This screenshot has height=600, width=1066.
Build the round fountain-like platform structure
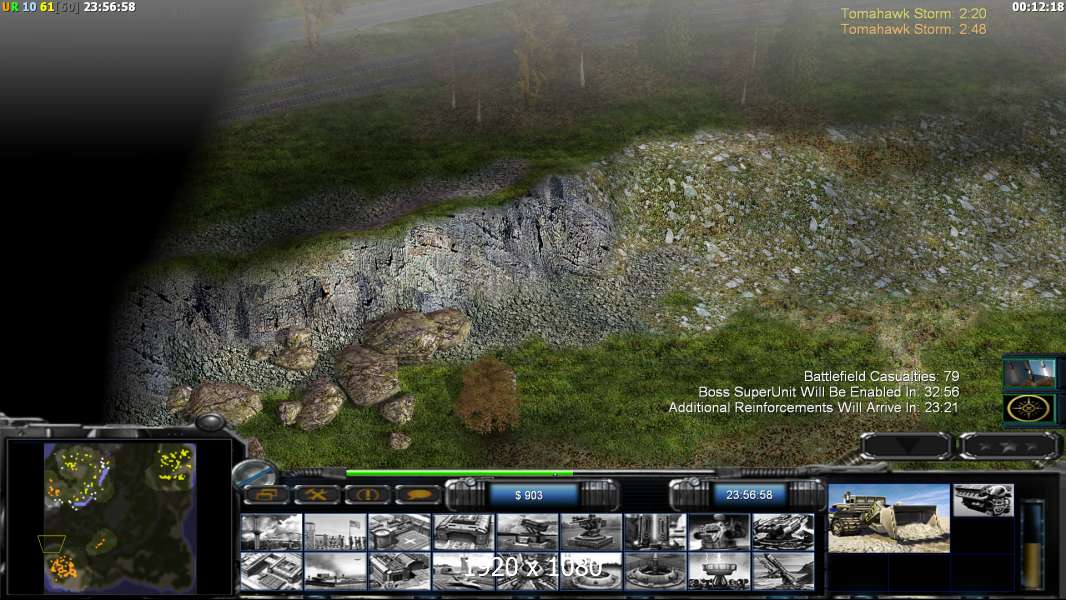tap(655, 570)
